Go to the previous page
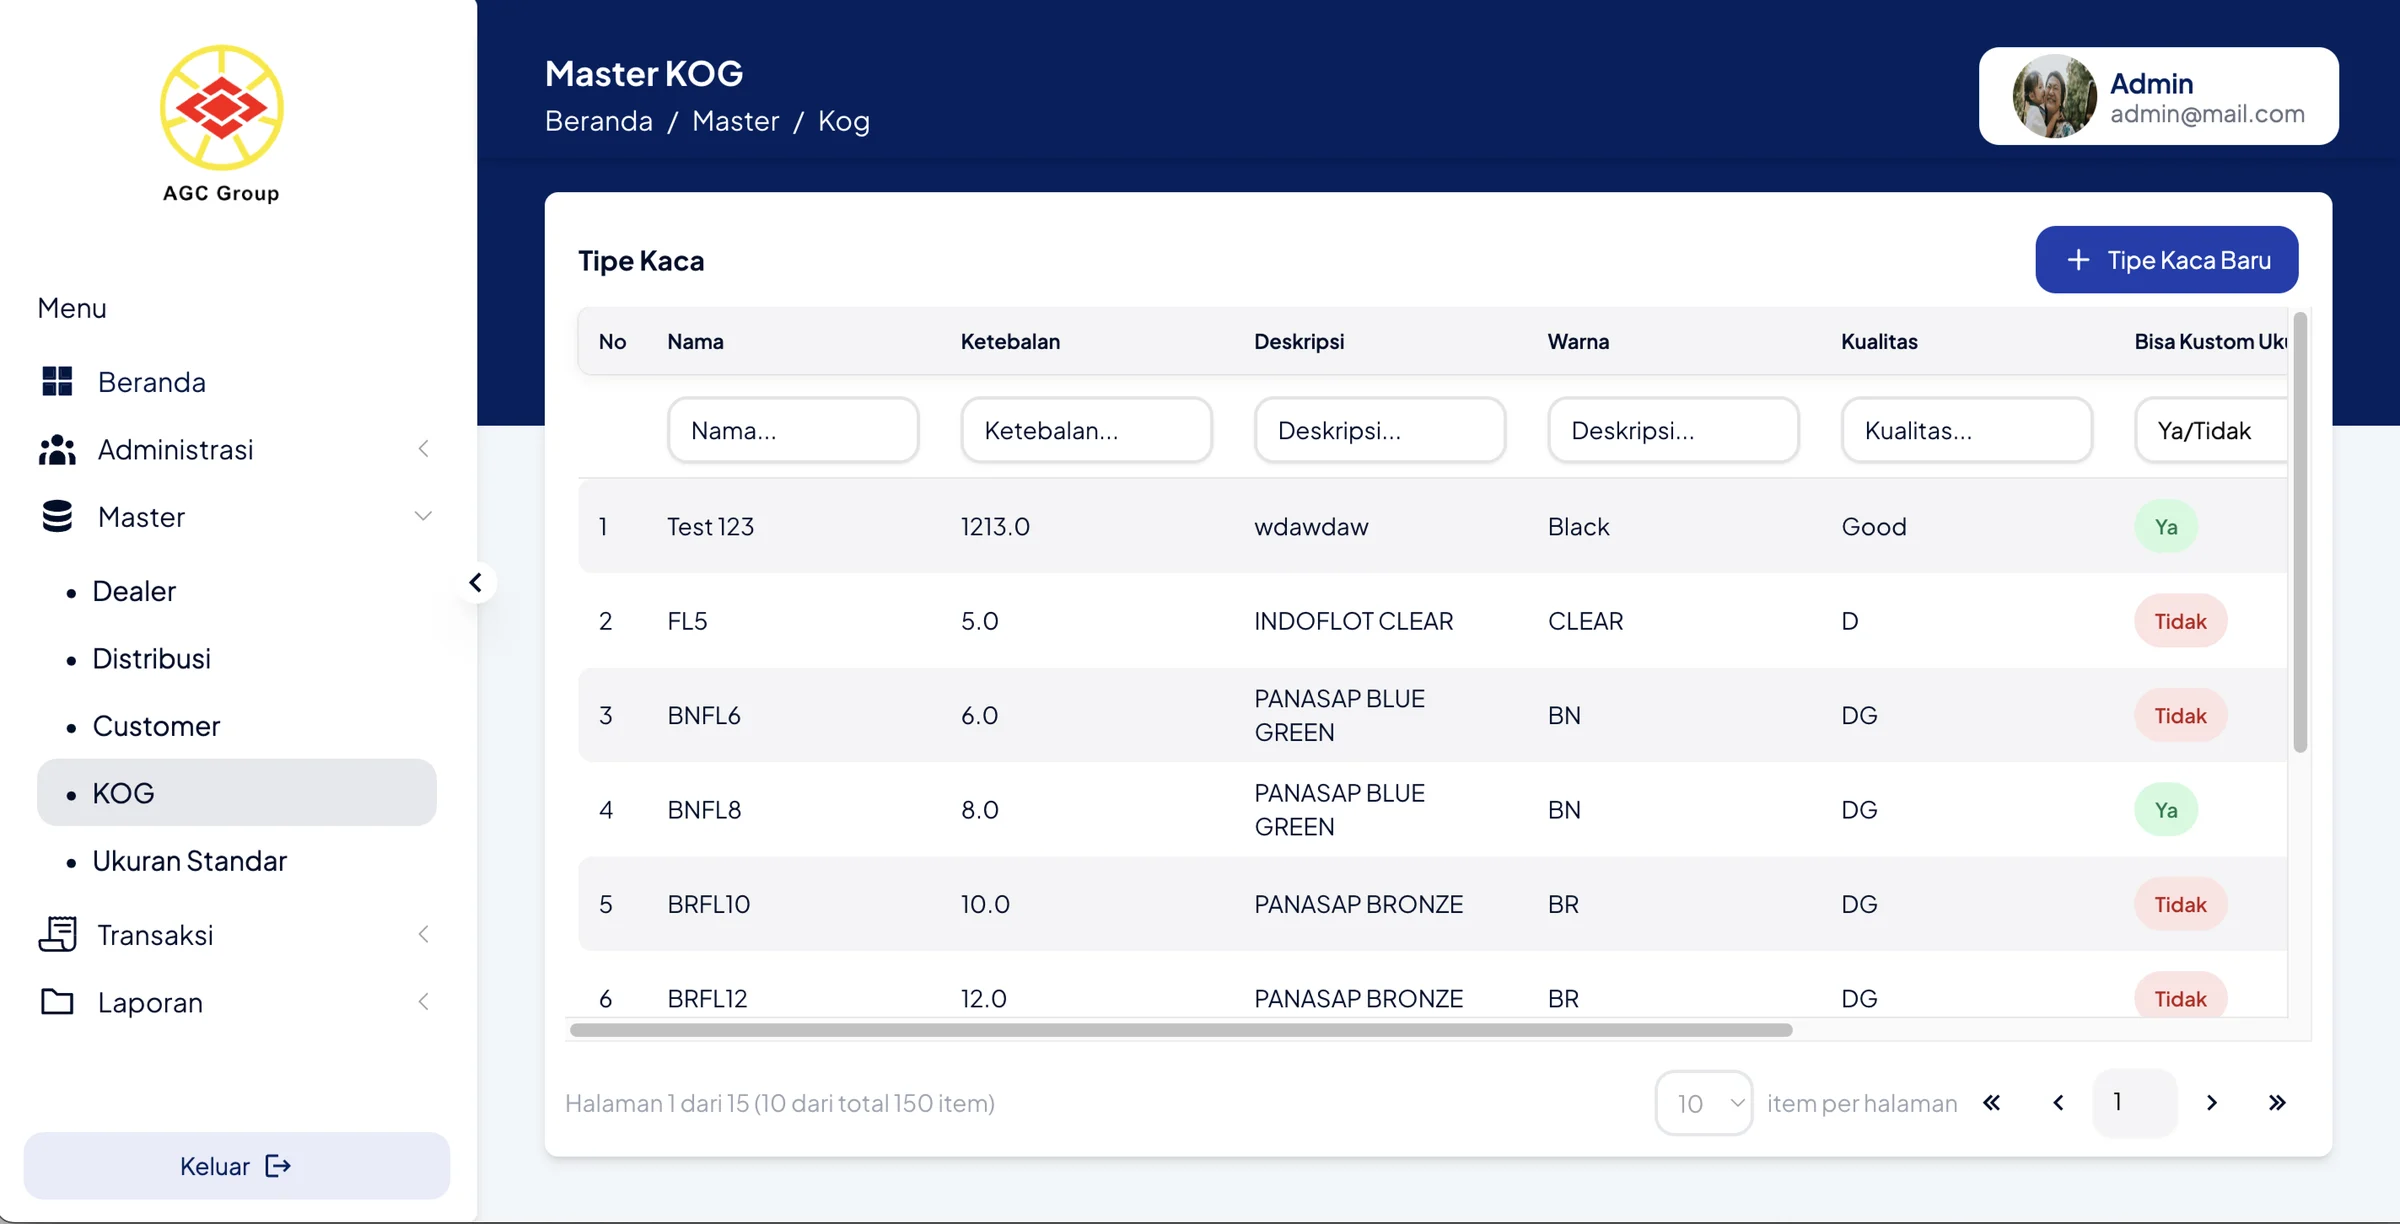2400x1224 pixels. coord(2058,1102)
